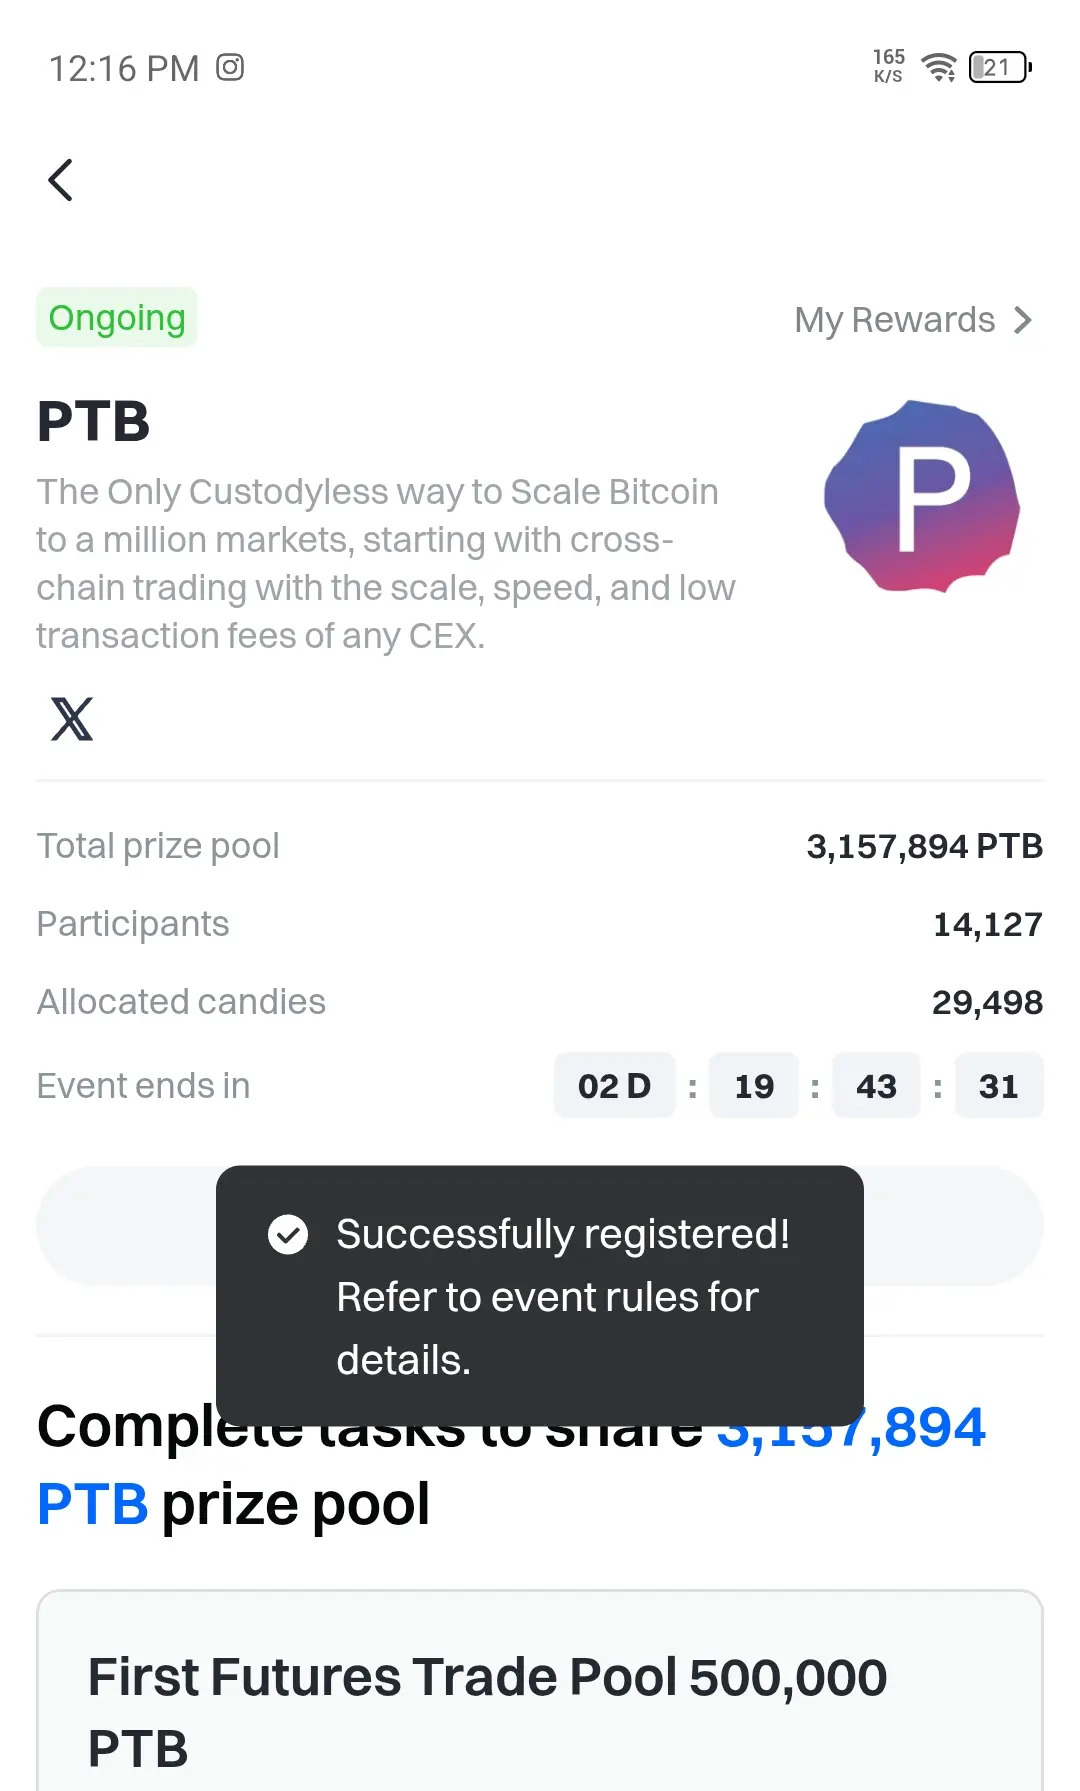Tap the Total prize pool value
This screenshot has height=1791, width=1080.
click(924, 847)
